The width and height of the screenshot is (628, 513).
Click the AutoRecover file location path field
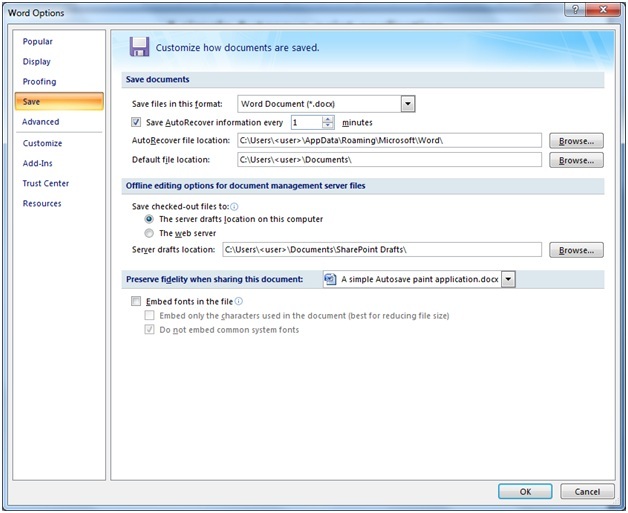coord(389,141)
